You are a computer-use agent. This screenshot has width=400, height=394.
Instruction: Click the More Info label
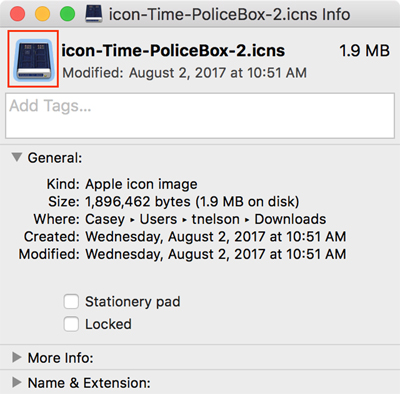(61, 358)
